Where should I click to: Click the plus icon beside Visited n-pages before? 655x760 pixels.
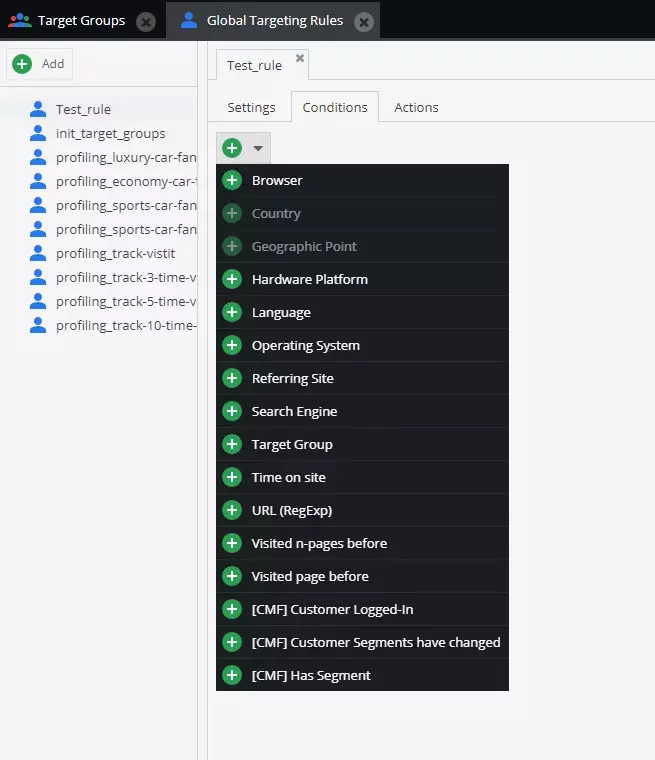[x=232, y=543]
